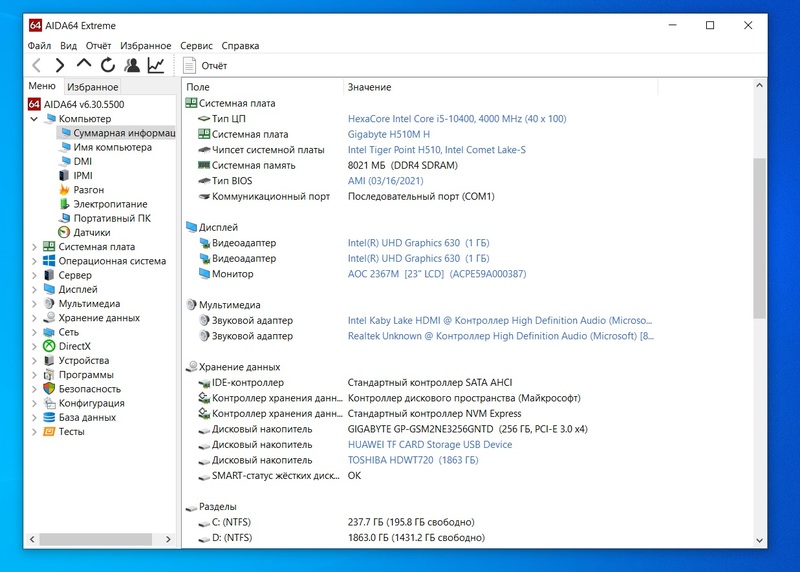Open the HexaCore Intel Core i5-10400 link

457,118
